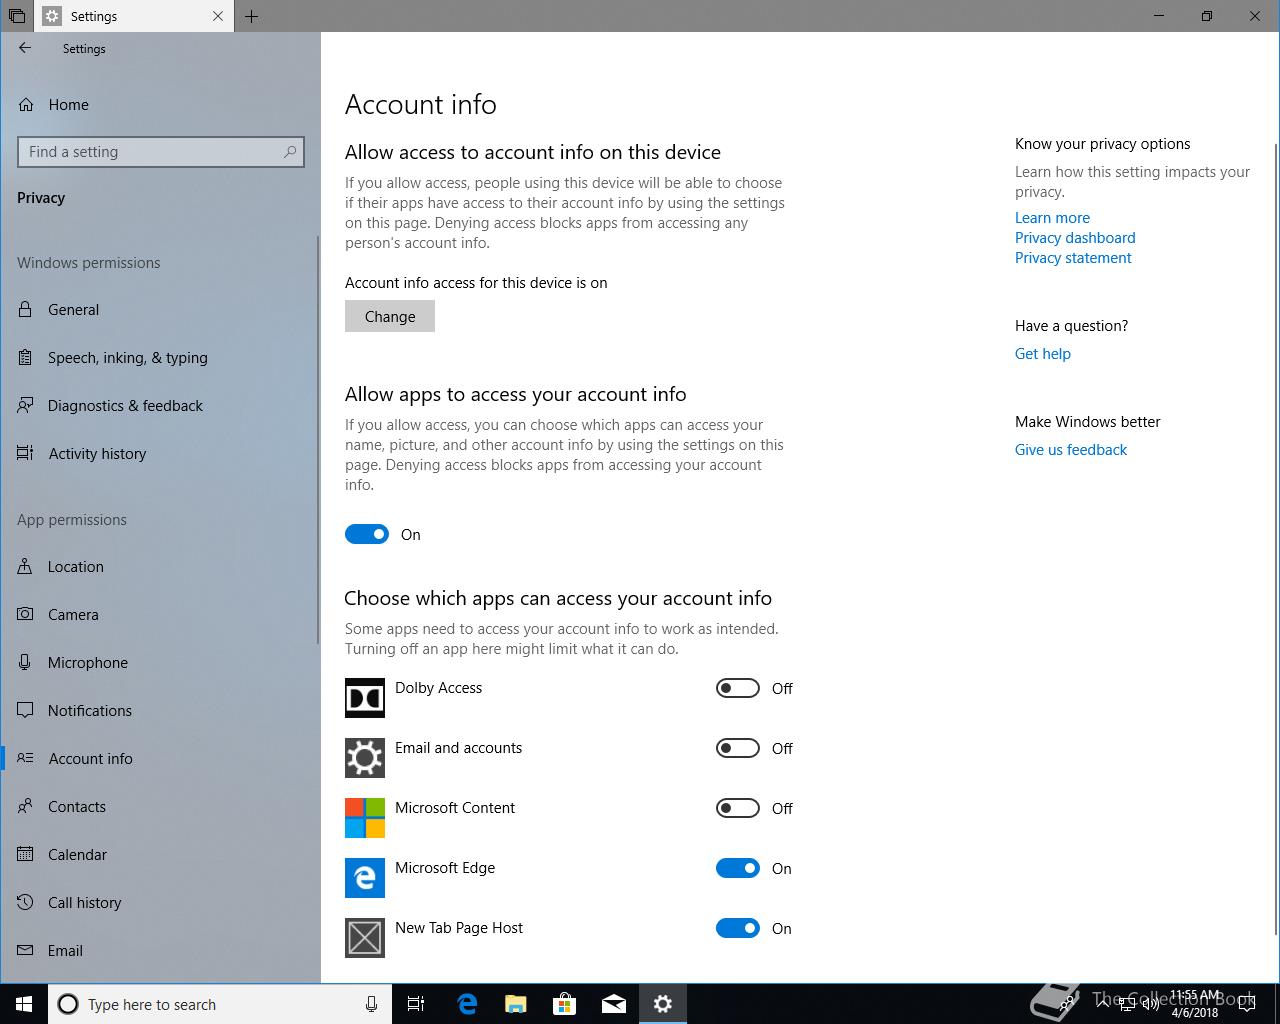Screen dimensions: 1280x1024
Task: Click the Microsoft Edge app icon in list
Action: point(365,878)
